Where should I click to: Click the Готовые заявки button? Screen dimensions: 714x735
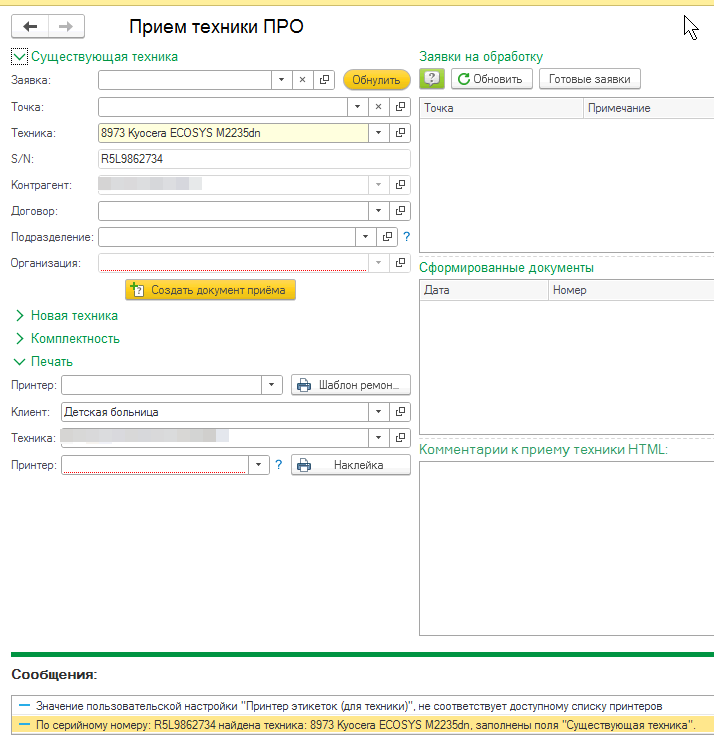pos(589,79)
